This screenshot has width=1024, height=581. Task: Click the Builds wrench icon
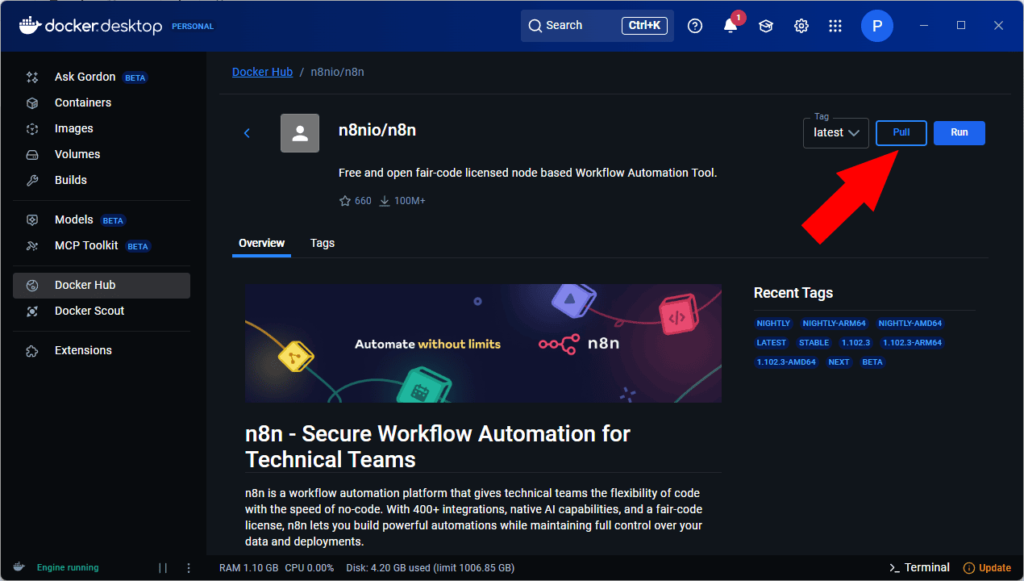pos(32,180)
